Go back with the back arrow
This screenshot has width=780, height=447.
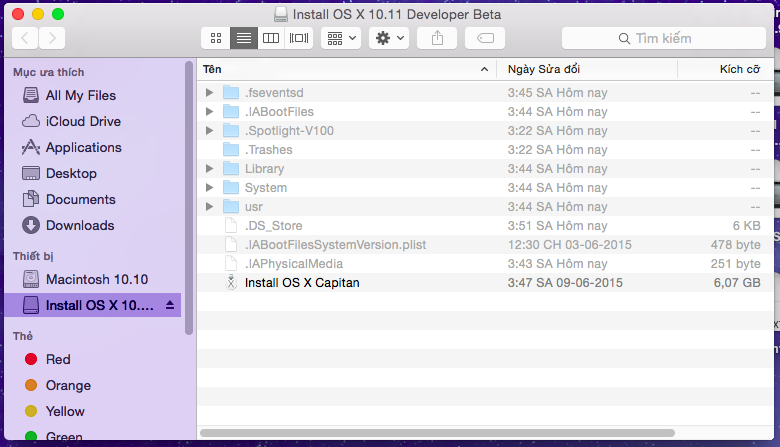(x=25, y=38)
